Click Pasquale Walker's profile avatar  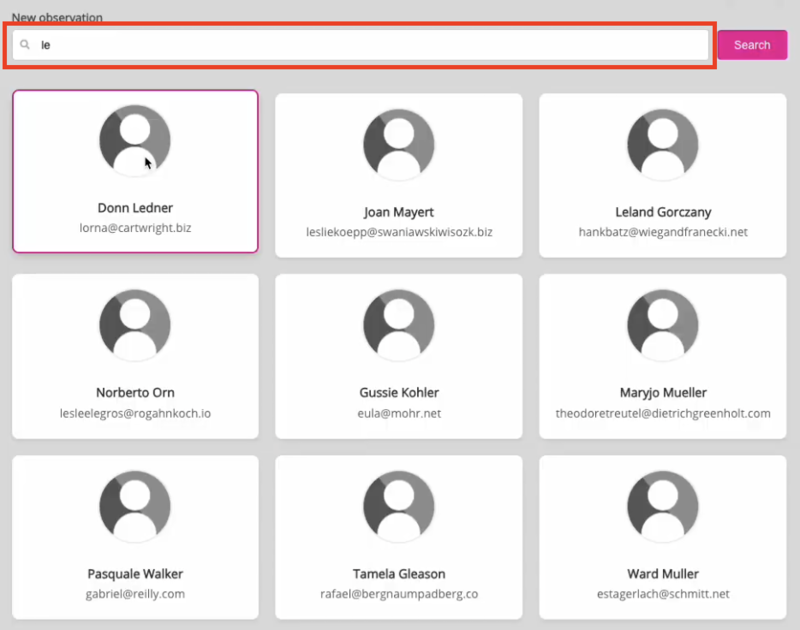[135, 506]
